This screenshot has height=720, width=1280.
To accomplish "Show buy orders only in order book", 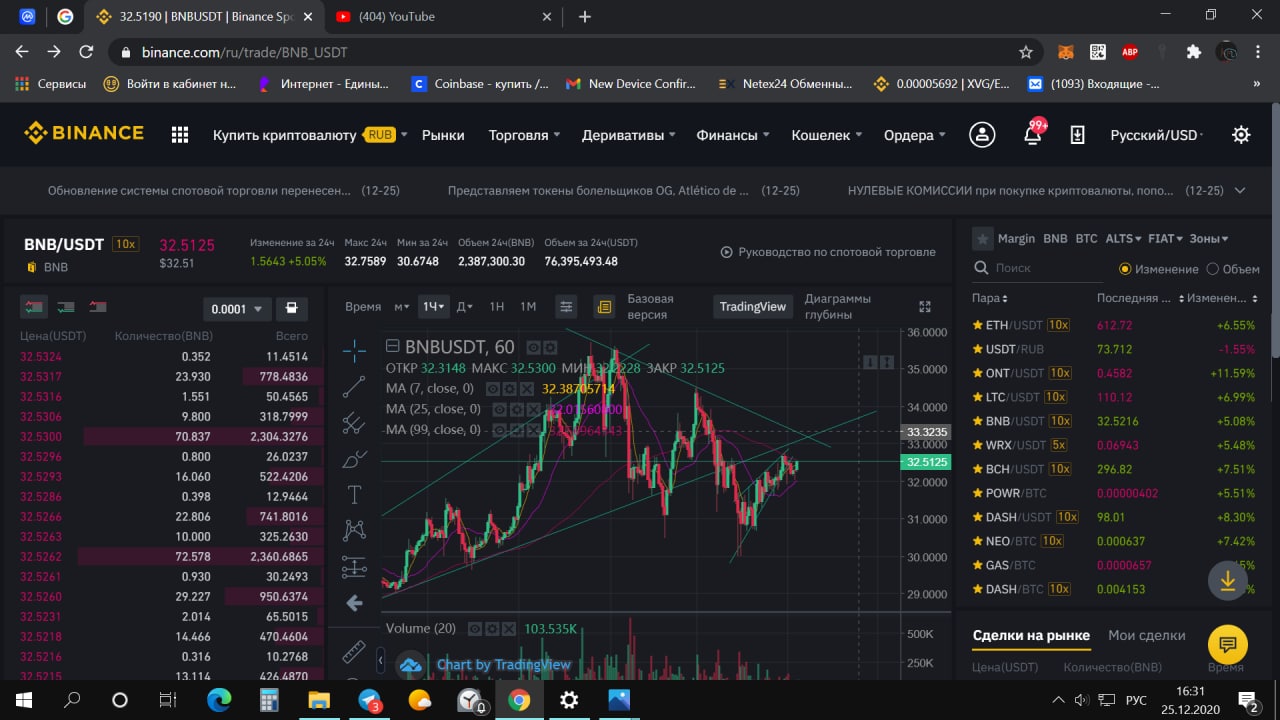I will coord(66,307).
